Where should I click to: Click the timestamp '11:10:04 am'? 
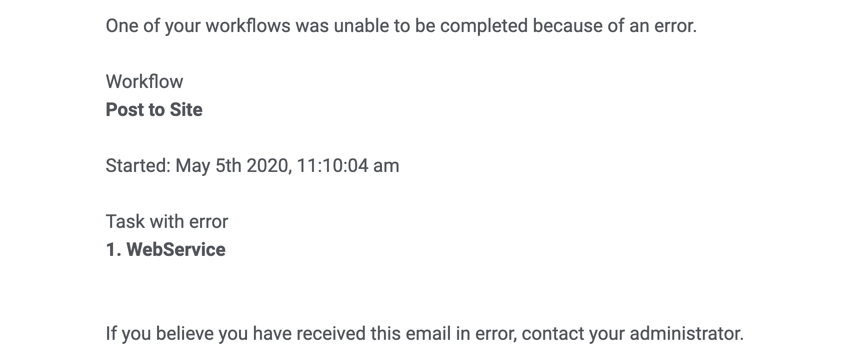[x=348, y=165]
